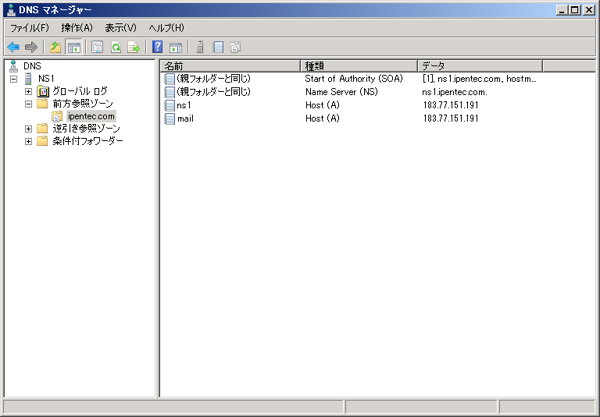
Task: Click the 条件付フォワーダー folder icon
Action: point(42,141)
